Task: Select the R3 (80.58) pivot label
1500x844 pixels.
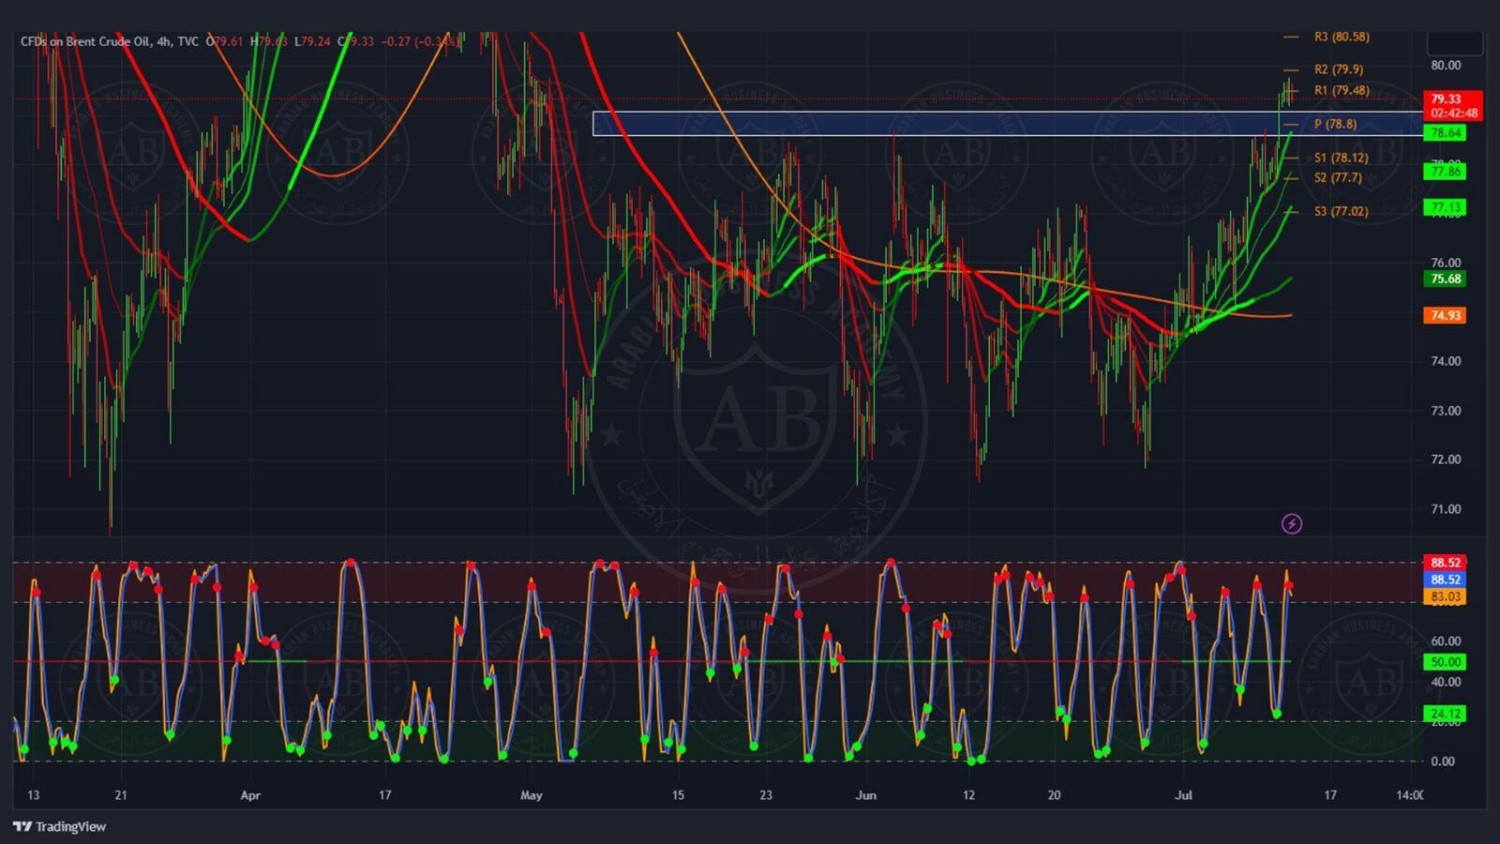Action: coord(1341,37)
